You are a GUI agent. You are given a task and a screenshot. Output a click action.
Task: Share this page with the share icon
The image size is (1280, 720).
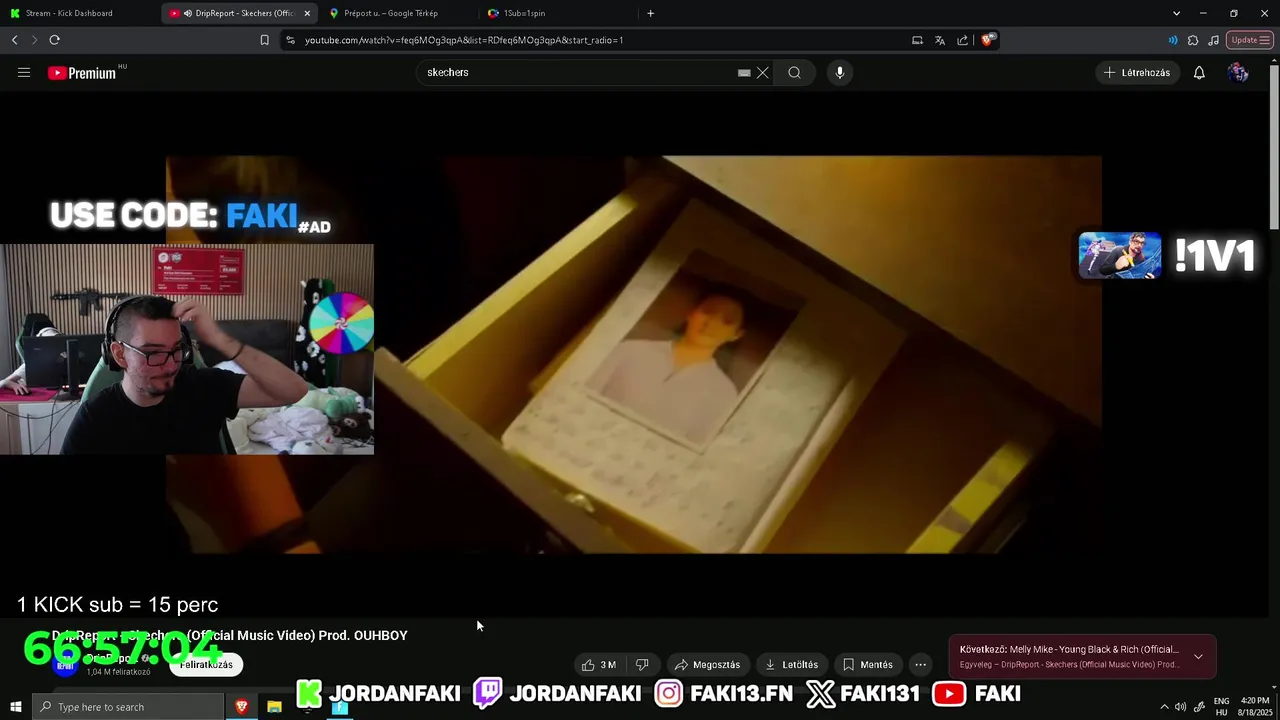click(x=962, y=40)
